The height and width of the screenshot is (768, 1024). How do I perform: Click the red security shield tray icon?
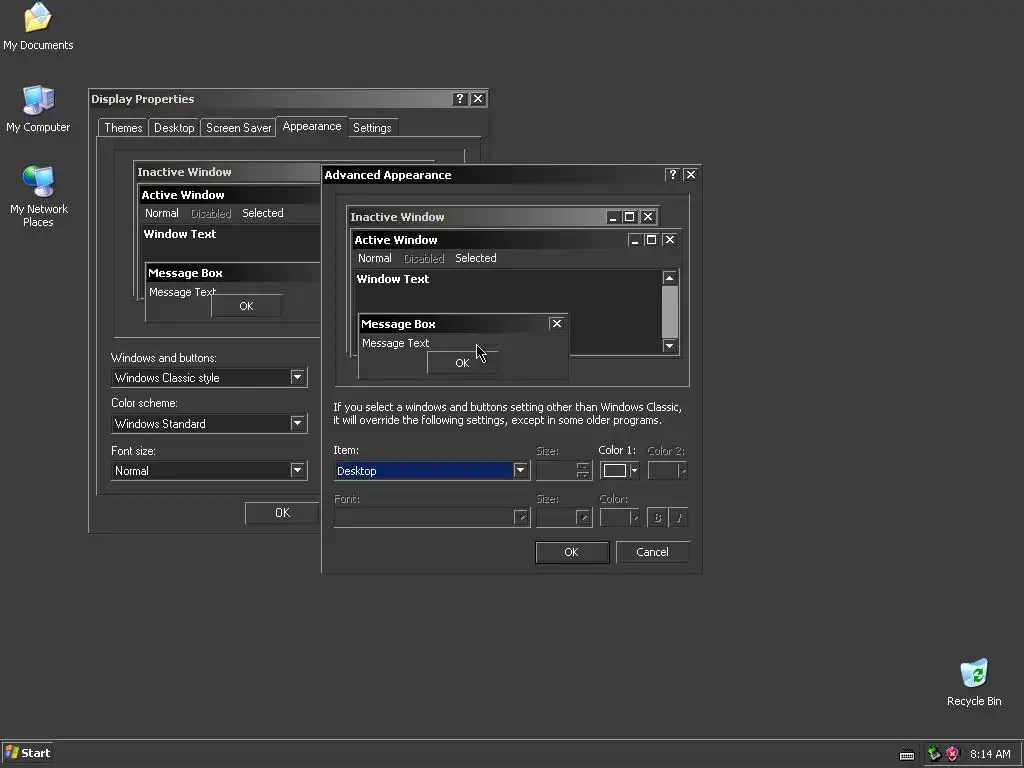tap(953, 754)
